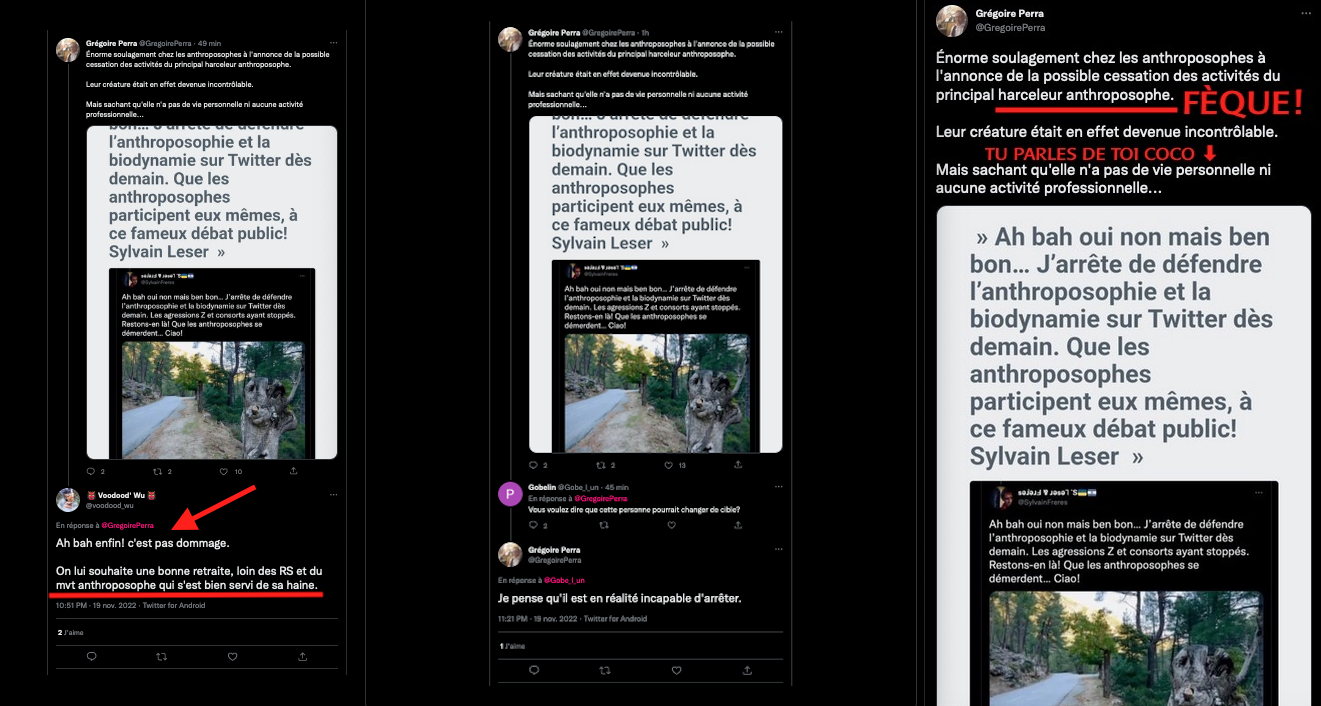Image resolution: width=1321 pixels, height=706 pixels.
Task: Like the tweet "incapable d'arrêter"
Action: tap(677, 670)
